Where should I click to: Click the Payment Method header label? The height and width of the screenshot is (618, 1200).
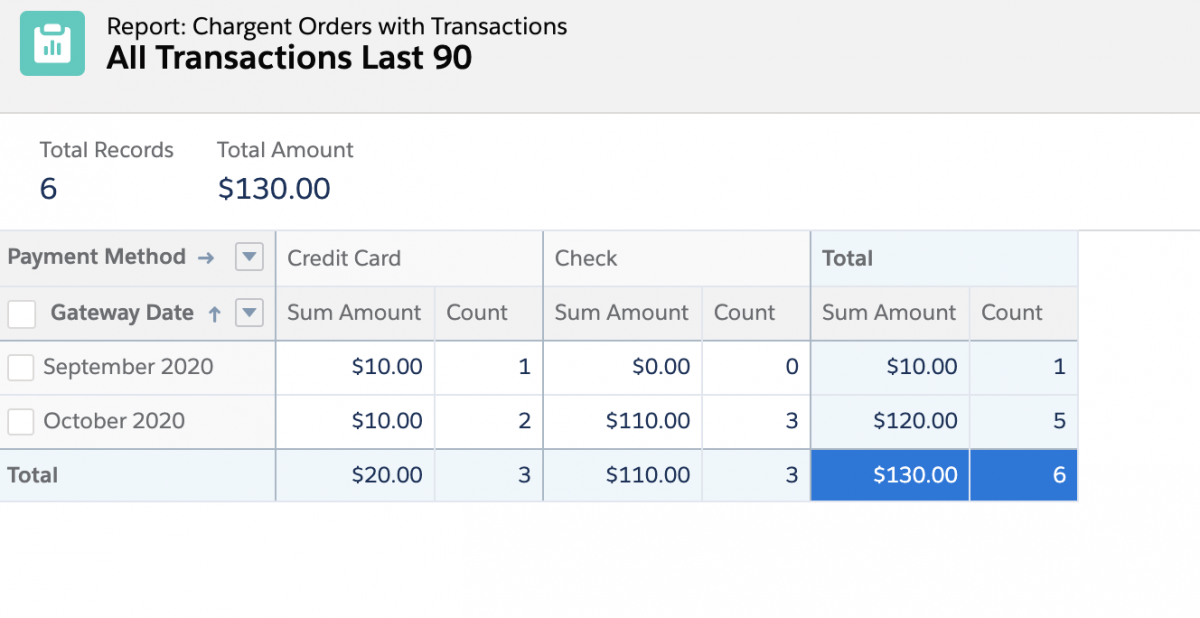(97, 257)
